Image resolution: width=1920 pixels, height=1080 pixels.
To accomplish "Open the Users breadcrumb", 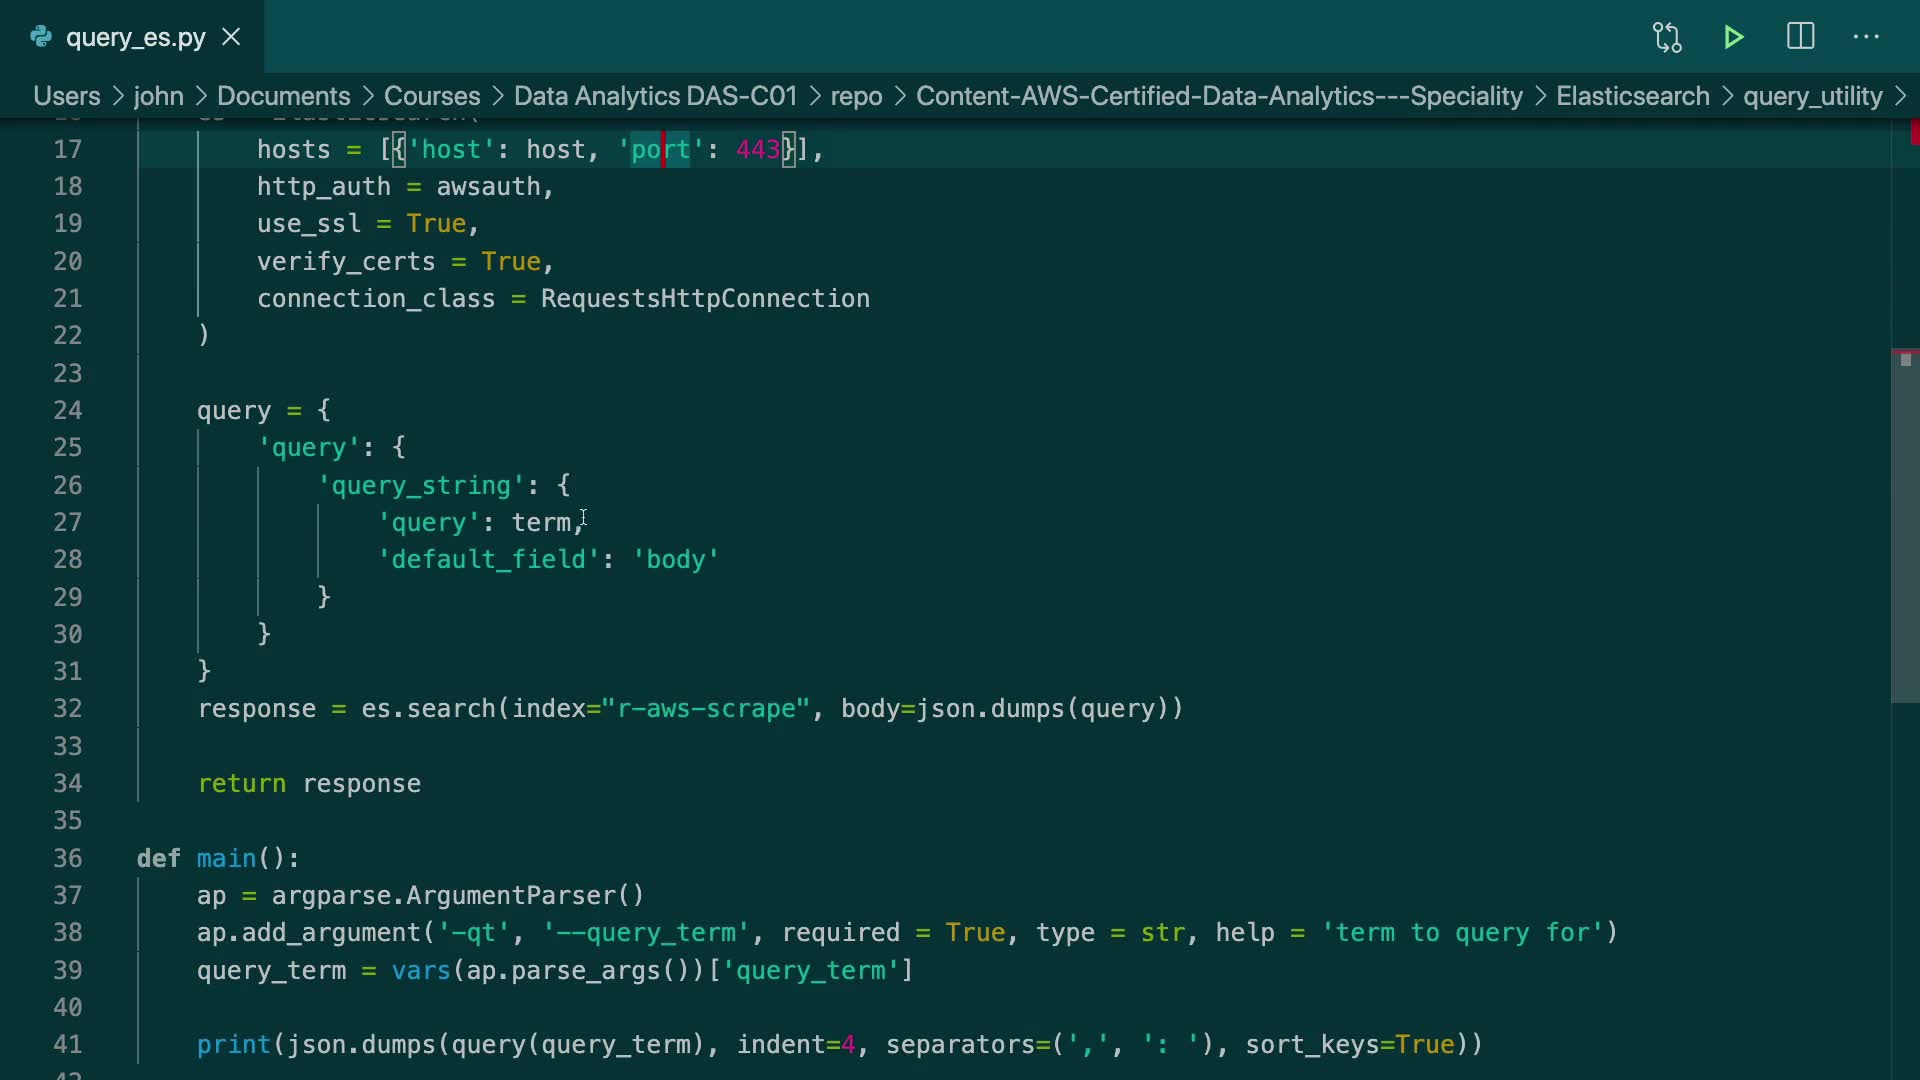I will coord(66,96).
